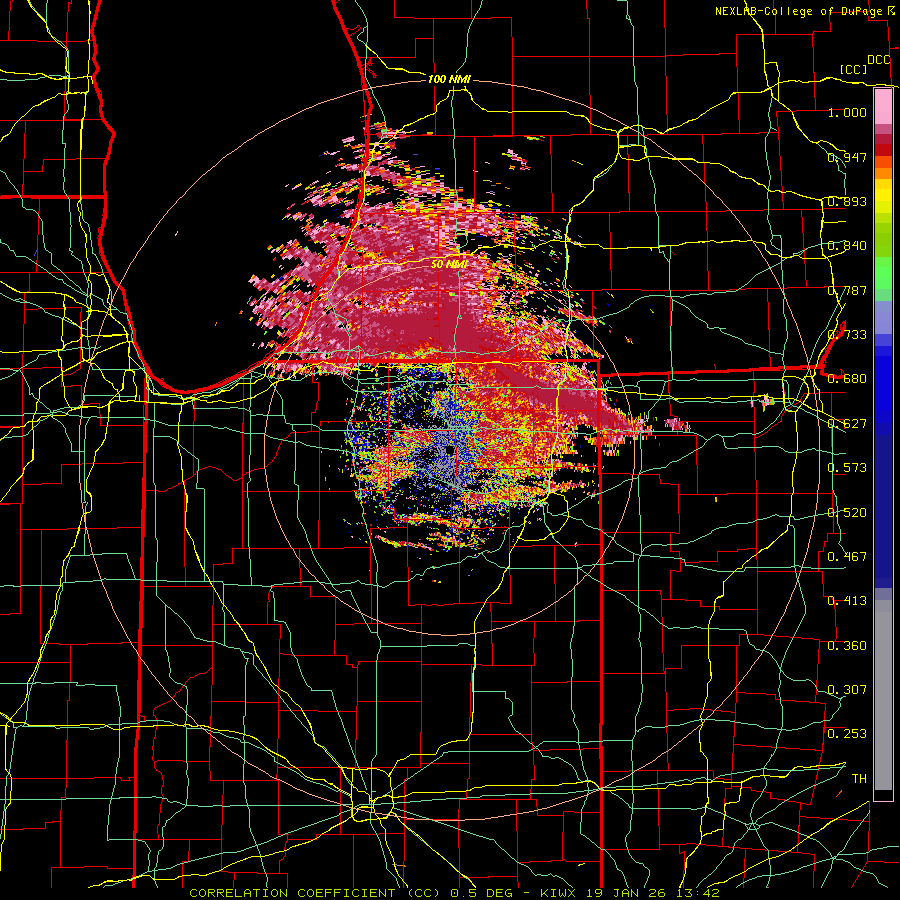Select the 0.467 legend value
Image resolution: width=900 pixels, height=900 pixels.
coord(847,557)
